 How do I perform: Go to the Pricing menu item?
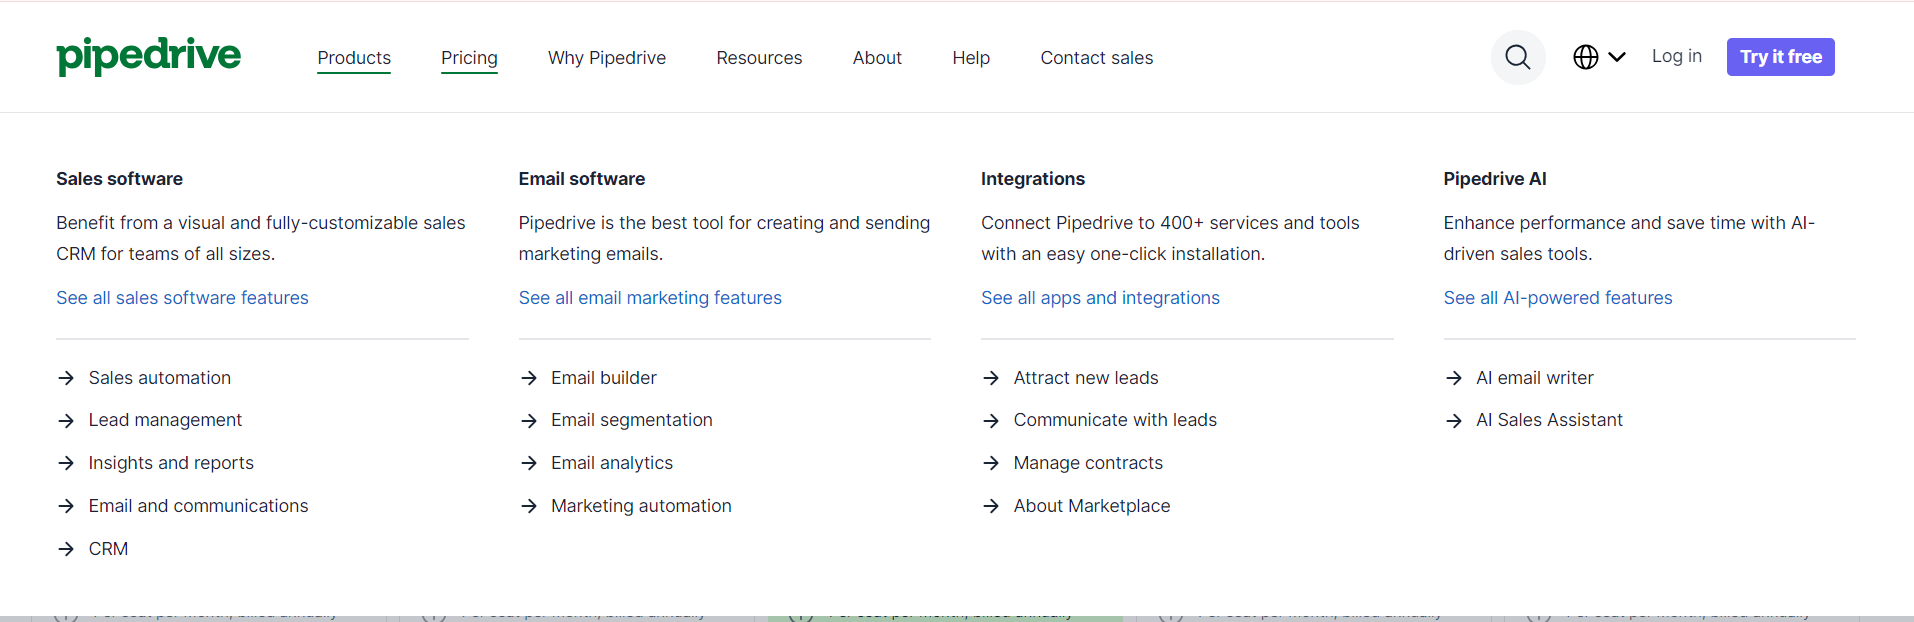[469, 58]
